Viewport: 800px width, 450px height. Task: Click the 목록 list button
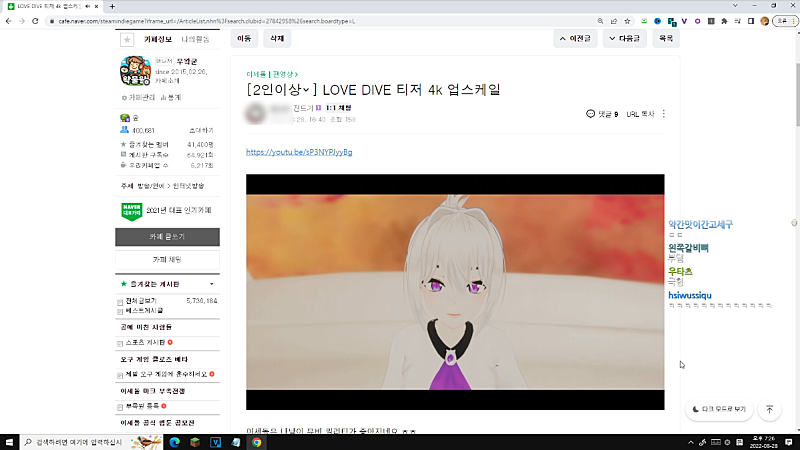point(666,39)
